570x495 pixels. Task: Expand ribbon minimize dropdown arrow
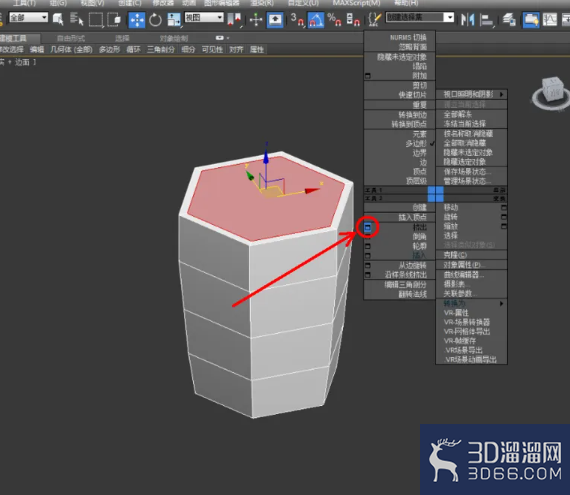click(228, 38)
